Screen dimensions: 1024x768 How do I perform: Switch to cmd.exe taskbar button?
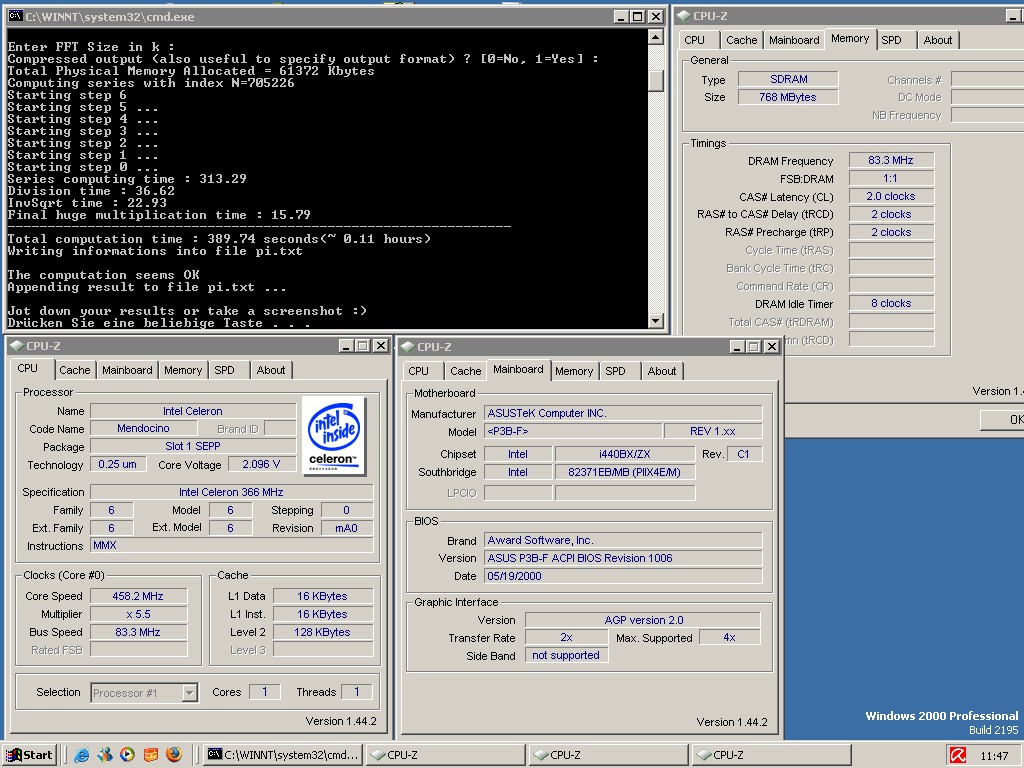tap(283, 755)
